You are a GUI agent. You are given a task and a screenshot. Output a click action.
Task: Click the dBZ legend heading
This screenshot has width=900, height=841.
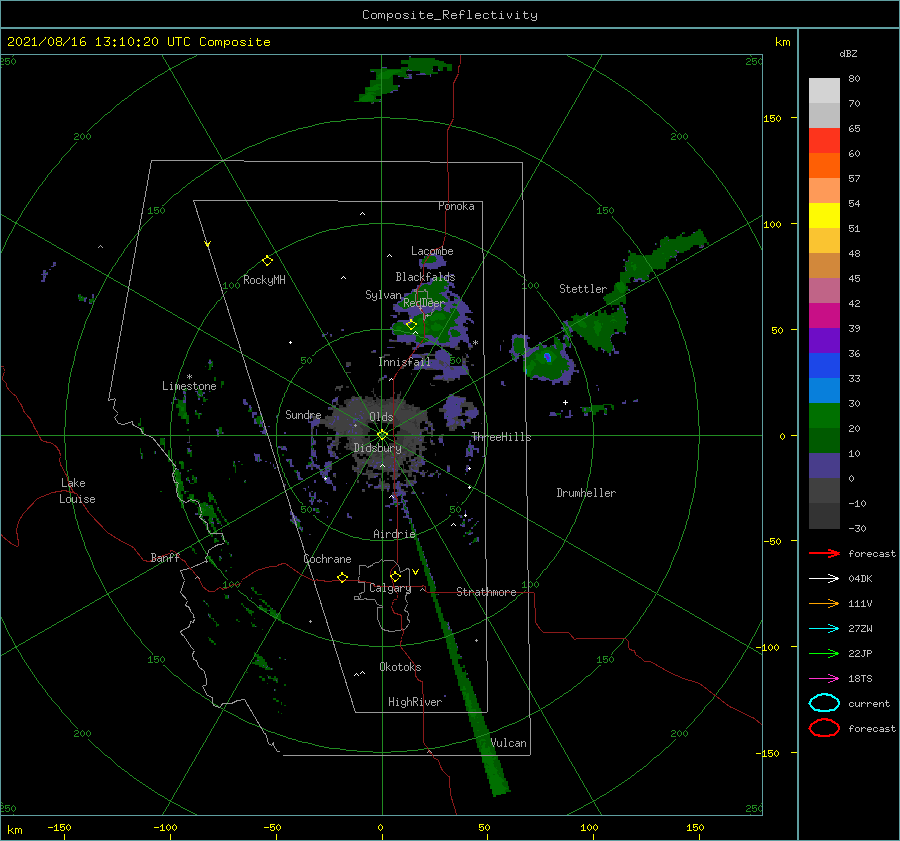[848, 53]
